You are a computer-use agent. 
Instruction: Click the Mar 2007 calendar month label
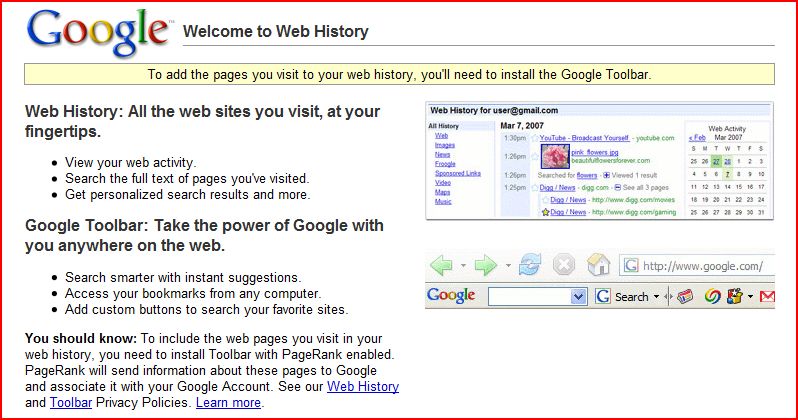[x=728, y=137]
